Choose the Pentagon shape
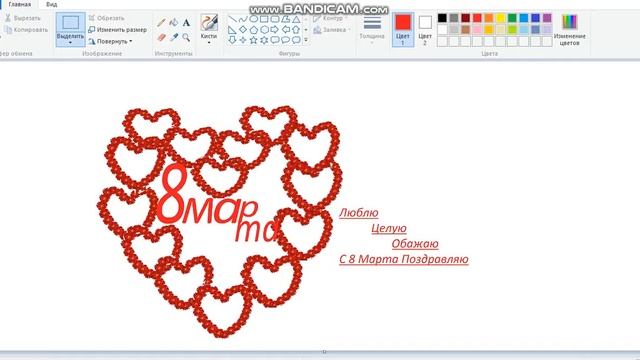Viewport: 640px width, 360px height. click(253, 30)
